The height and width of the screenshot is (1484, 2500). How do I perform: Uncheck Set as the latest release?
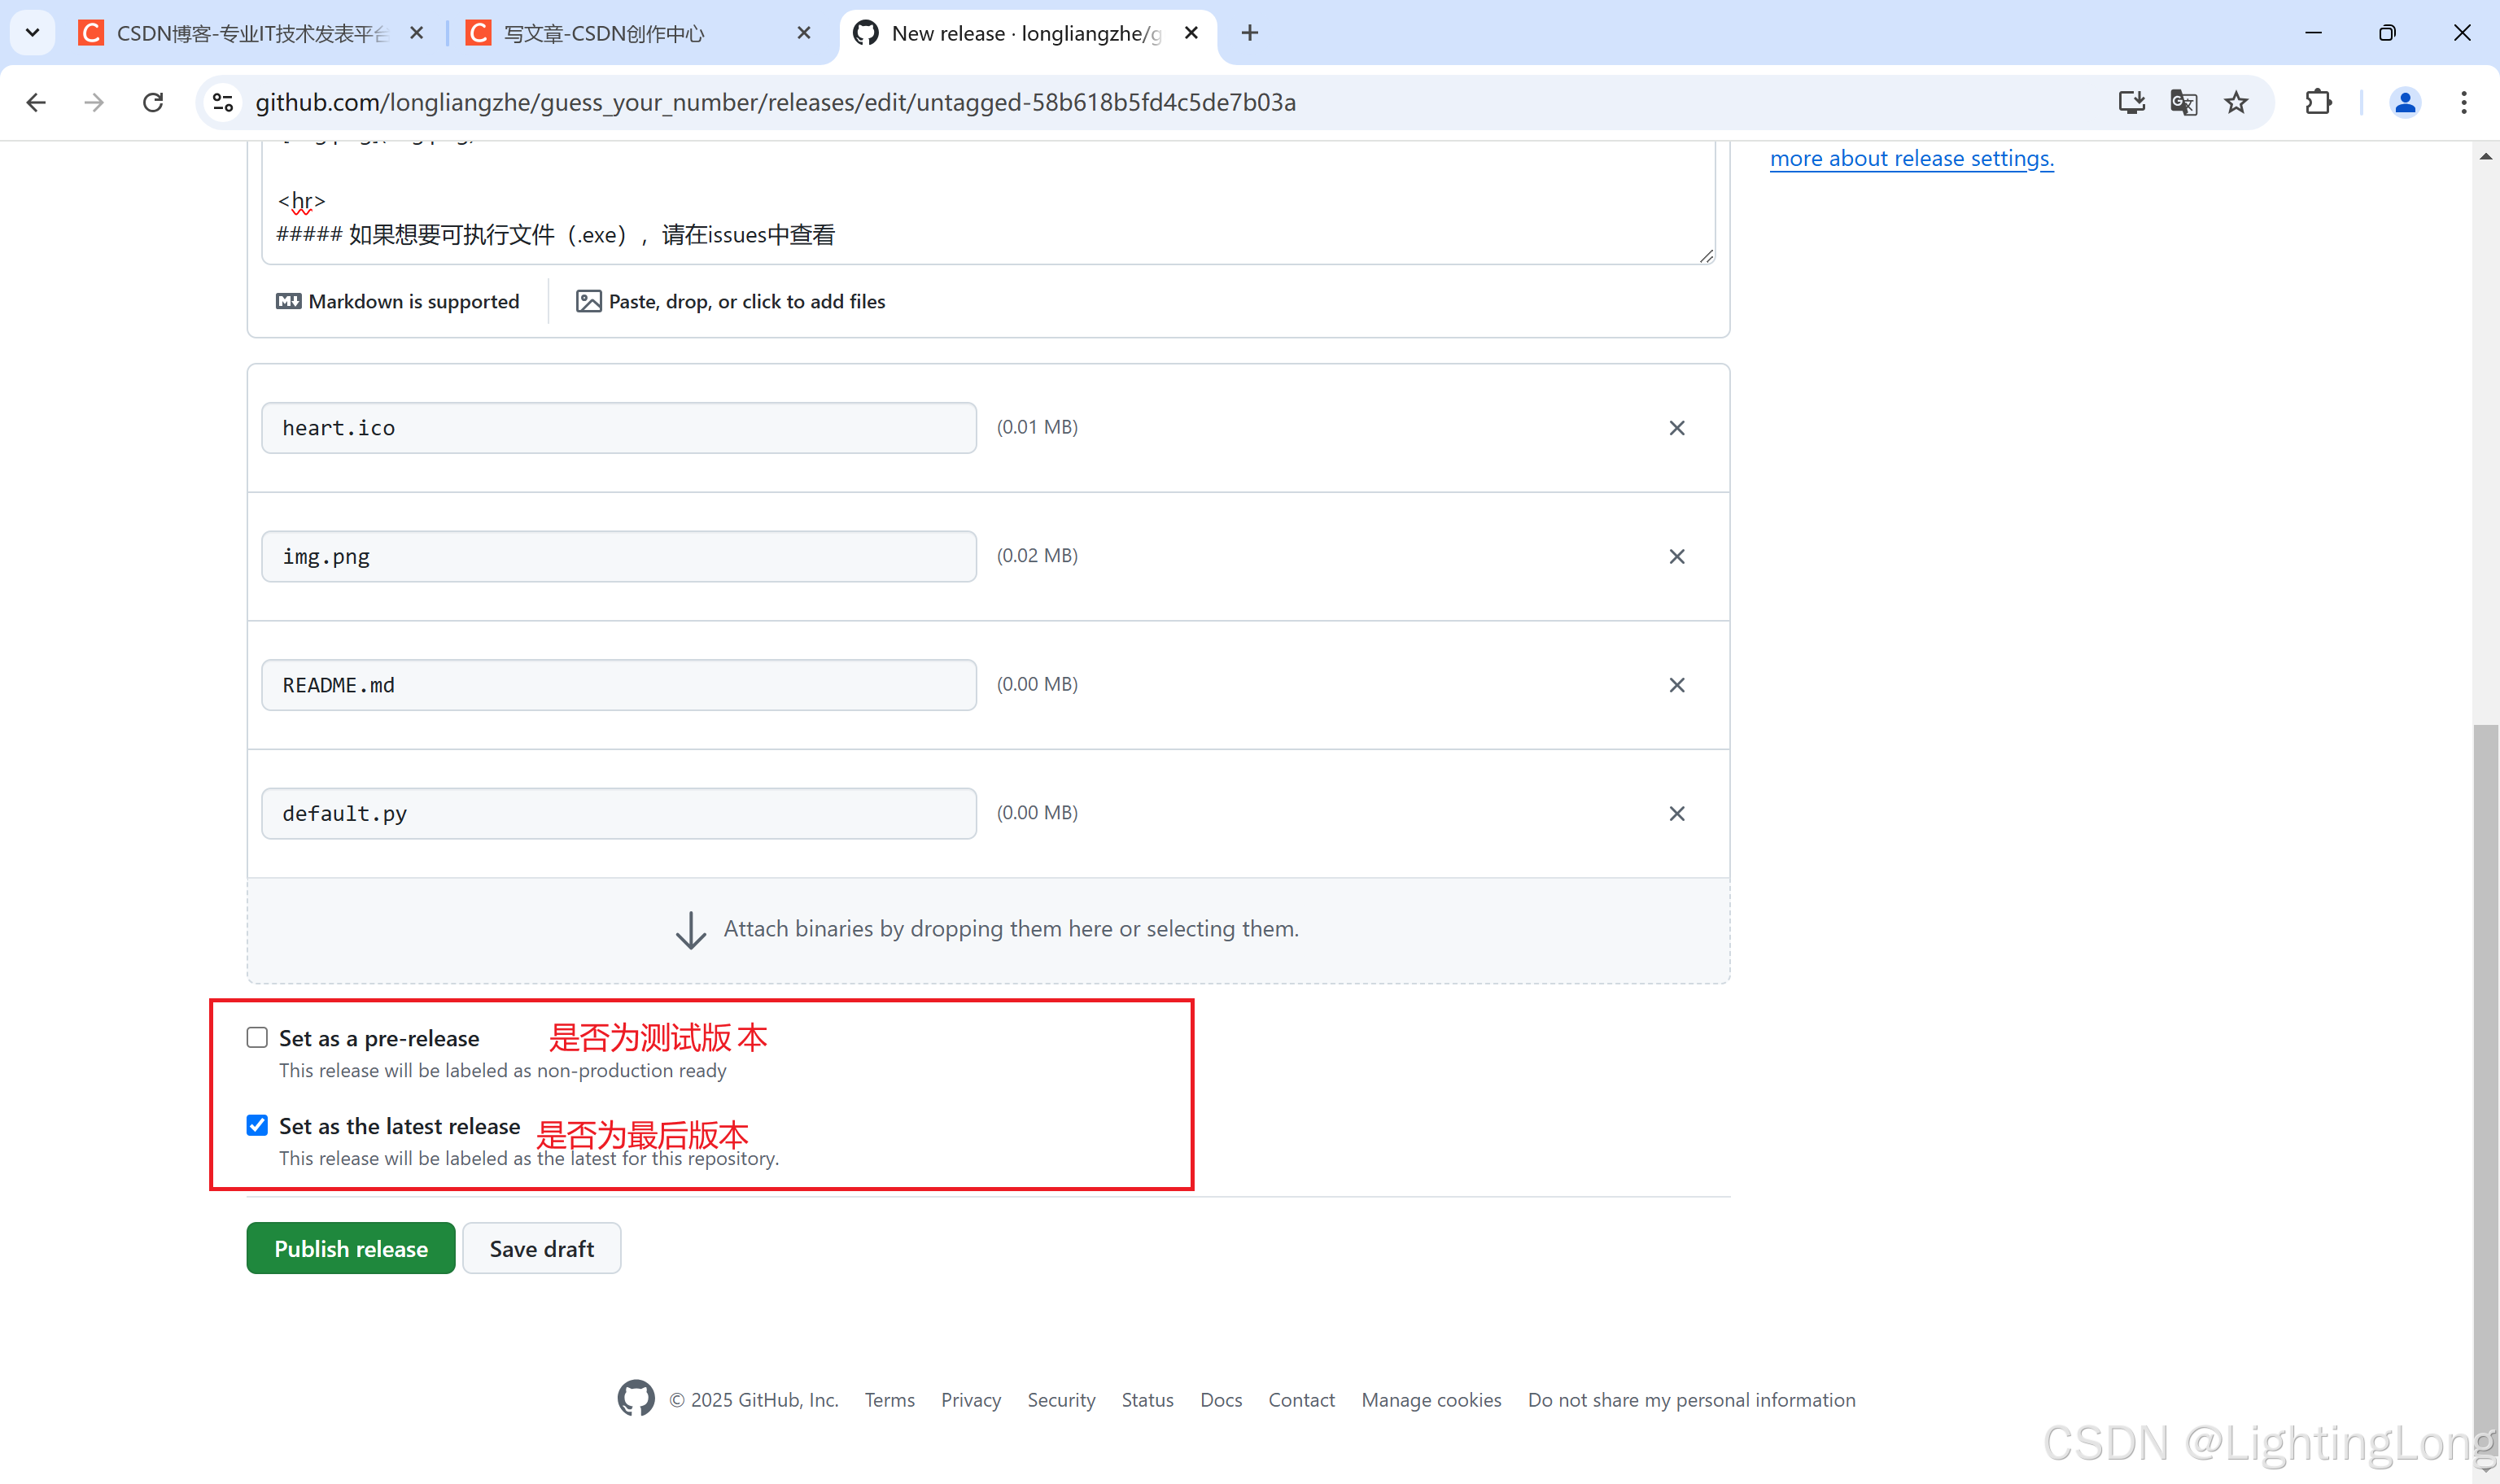tap(257, 1125)
